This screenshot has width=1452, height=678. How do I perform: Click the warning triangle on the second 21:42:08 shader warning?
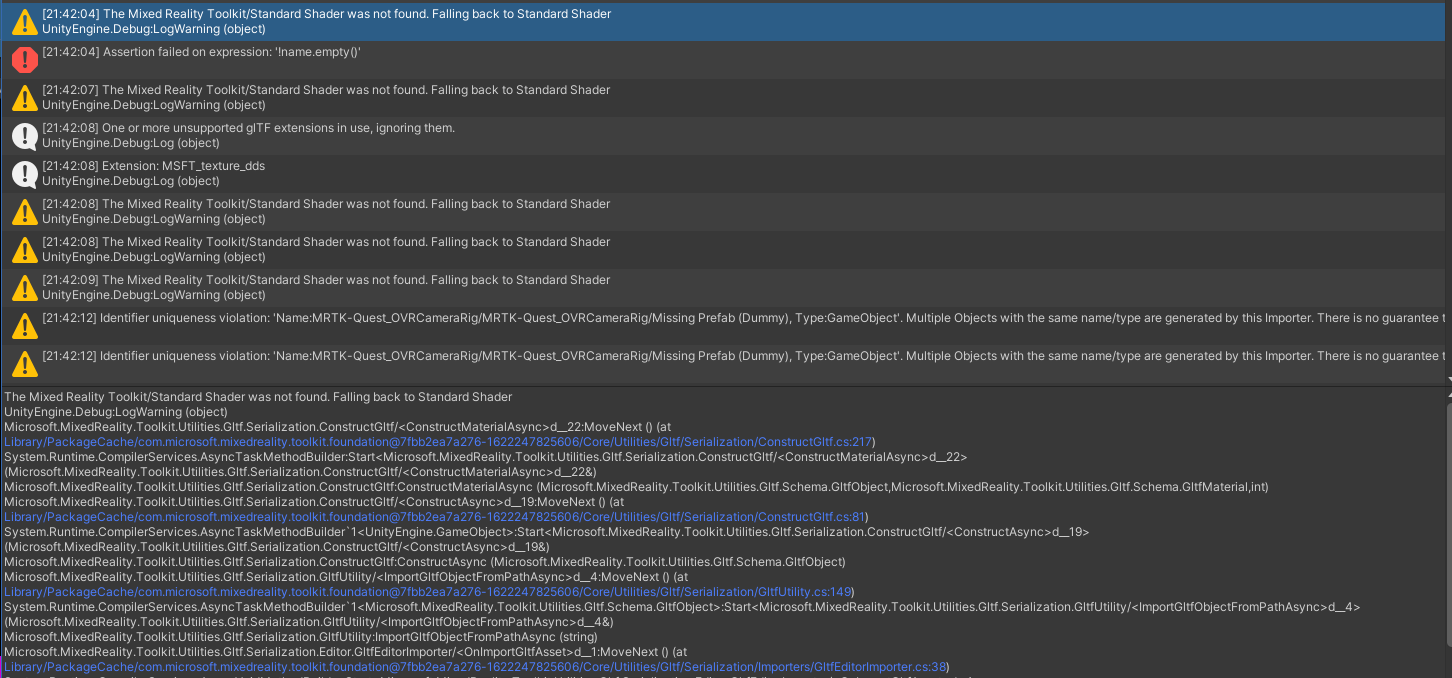[x=24, y=249]
